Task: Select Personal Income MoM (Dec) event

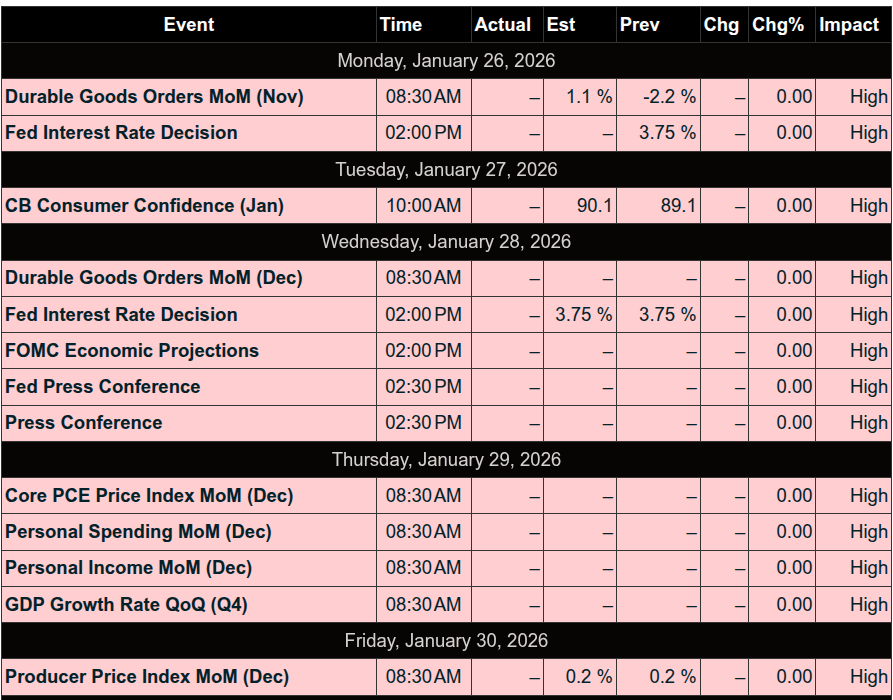Action: [128, 568]
